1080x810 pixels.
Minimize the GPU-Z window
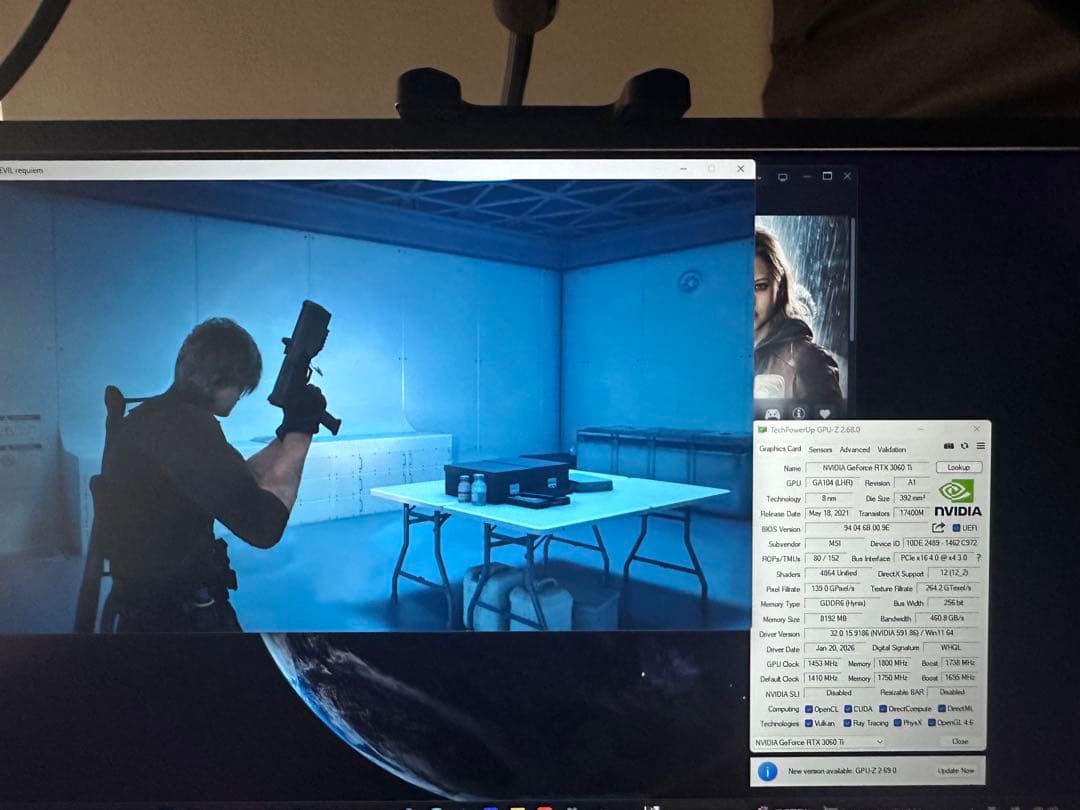[x=922, y=429]
